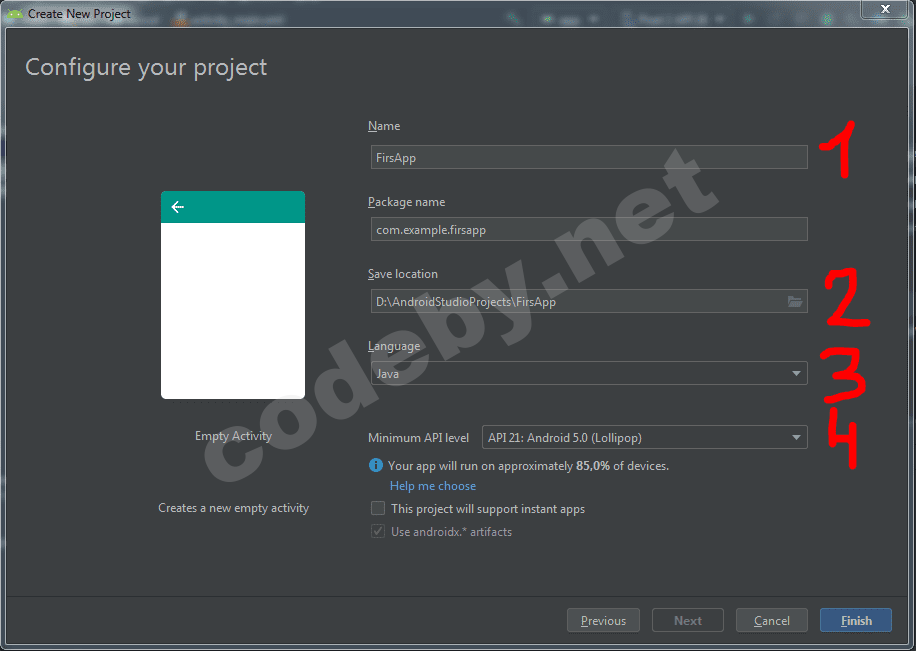Click the Name input field containing FirsApp
The height and width of the screenshot is (651, 916).
click(x=589, y=157)
